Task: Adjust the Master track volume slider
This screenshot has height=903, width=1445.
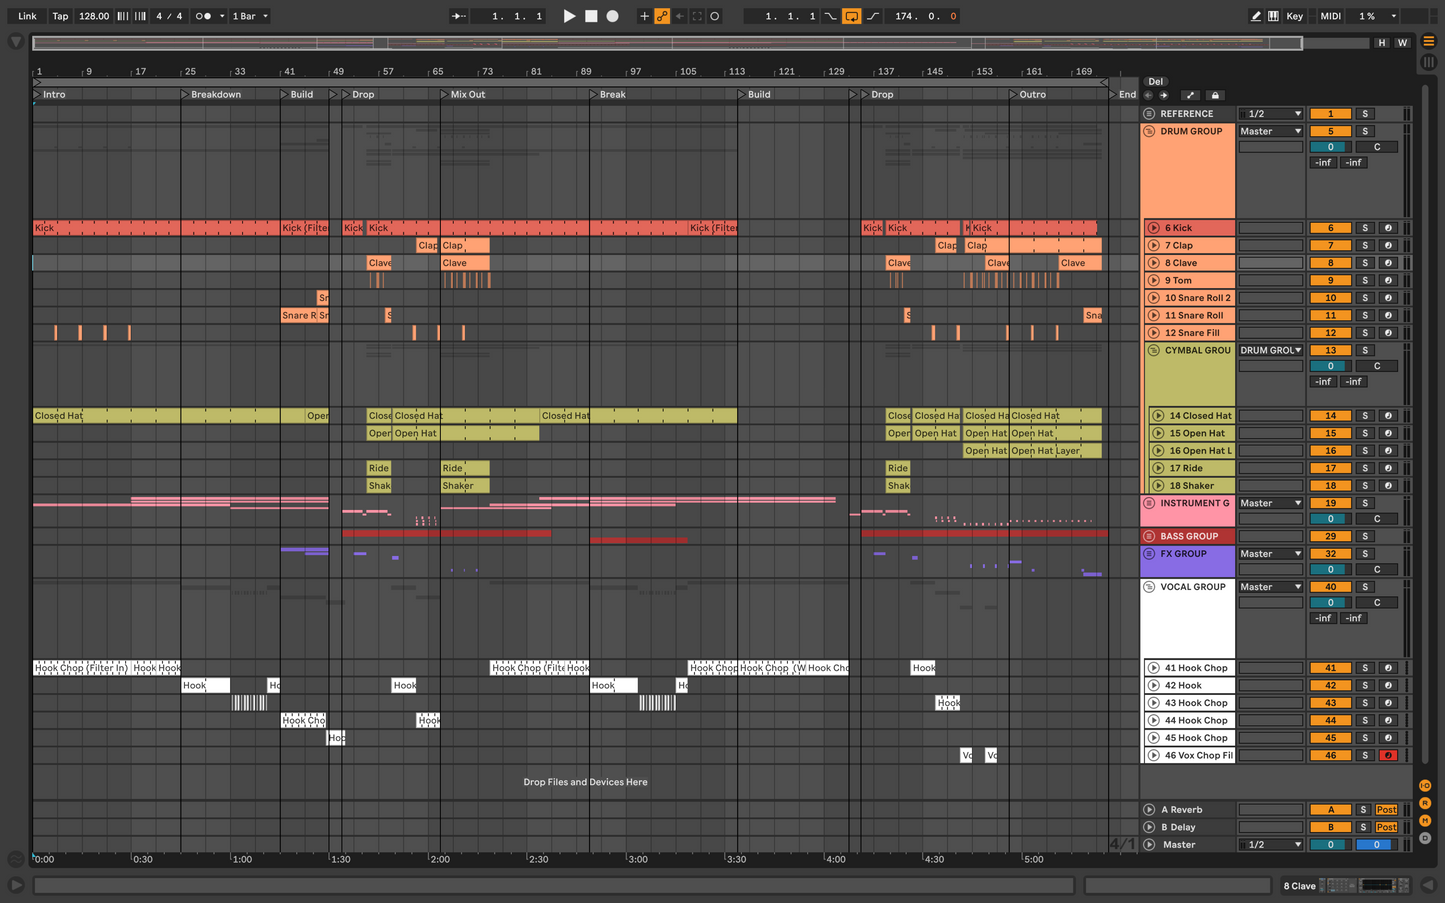Action: 1330,844
